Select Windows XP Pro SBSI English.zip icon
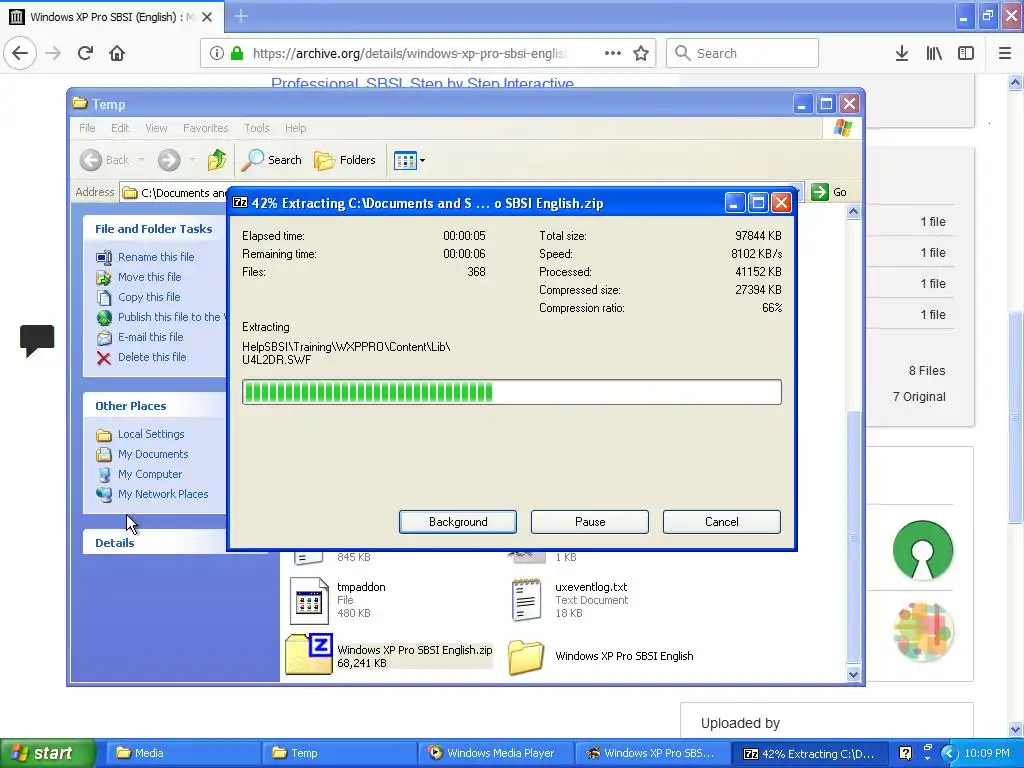Screen dimensions: 1024x768 tap(309, 654)
